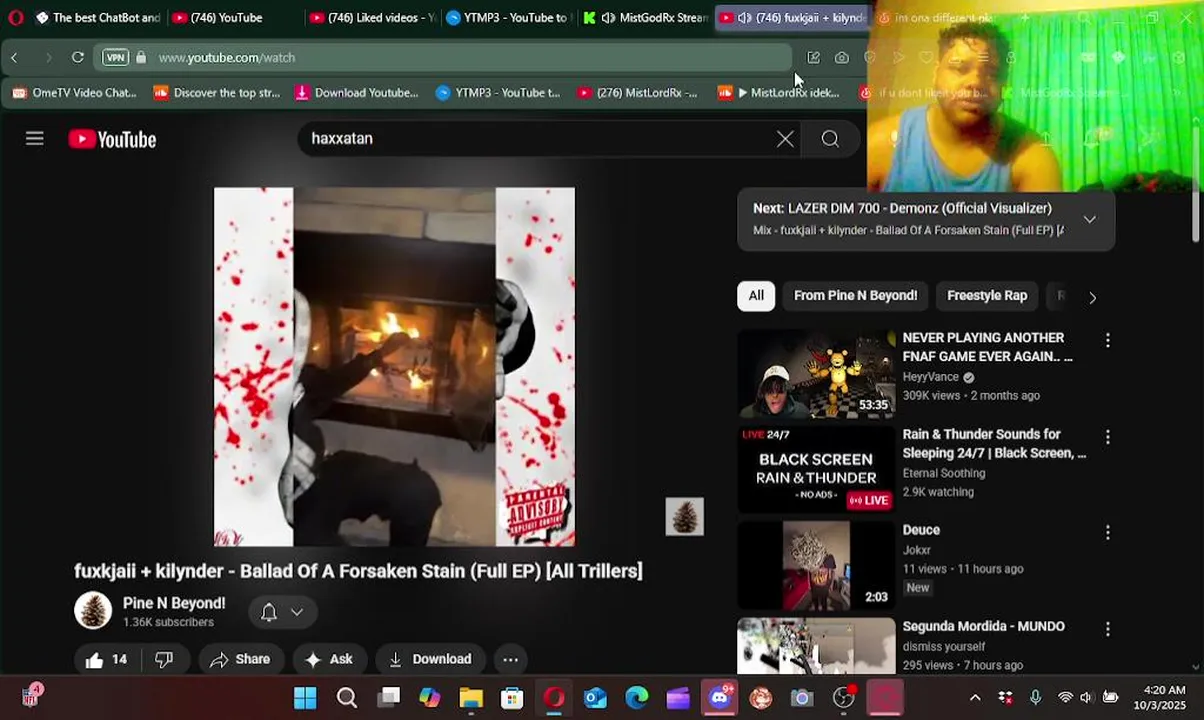Open options for Deuce video
Image resolution: width=1204 pixels, height=720 pixels.
coord(1107,533)
